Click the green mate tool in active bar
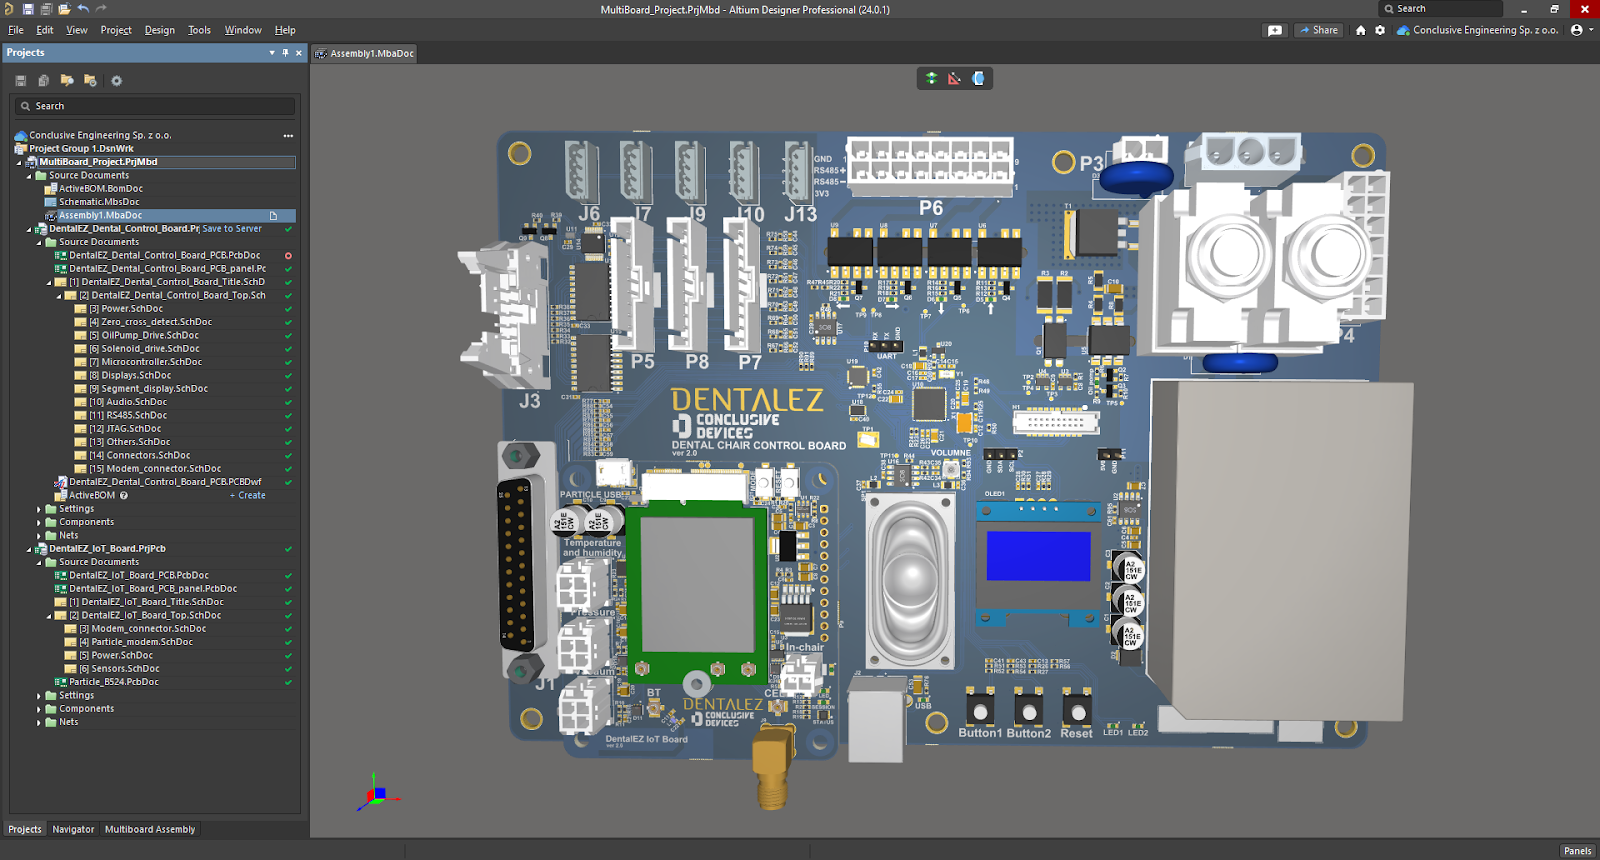 [x=931, y=78]
